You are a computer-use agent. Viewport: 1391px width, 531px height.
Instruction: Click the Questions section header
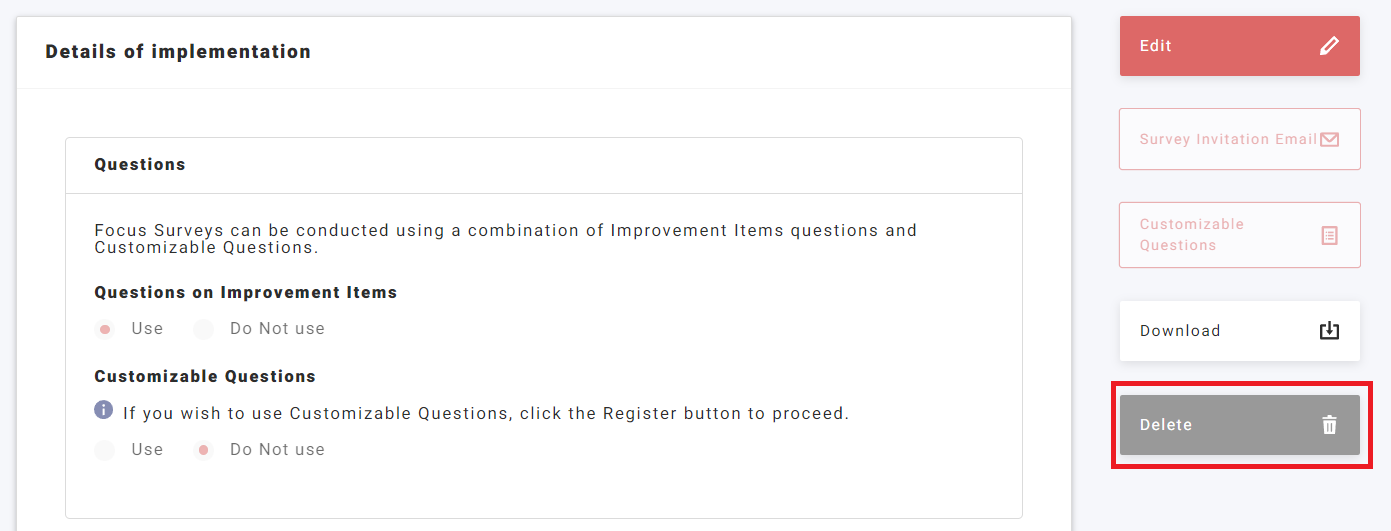(140, 165)
